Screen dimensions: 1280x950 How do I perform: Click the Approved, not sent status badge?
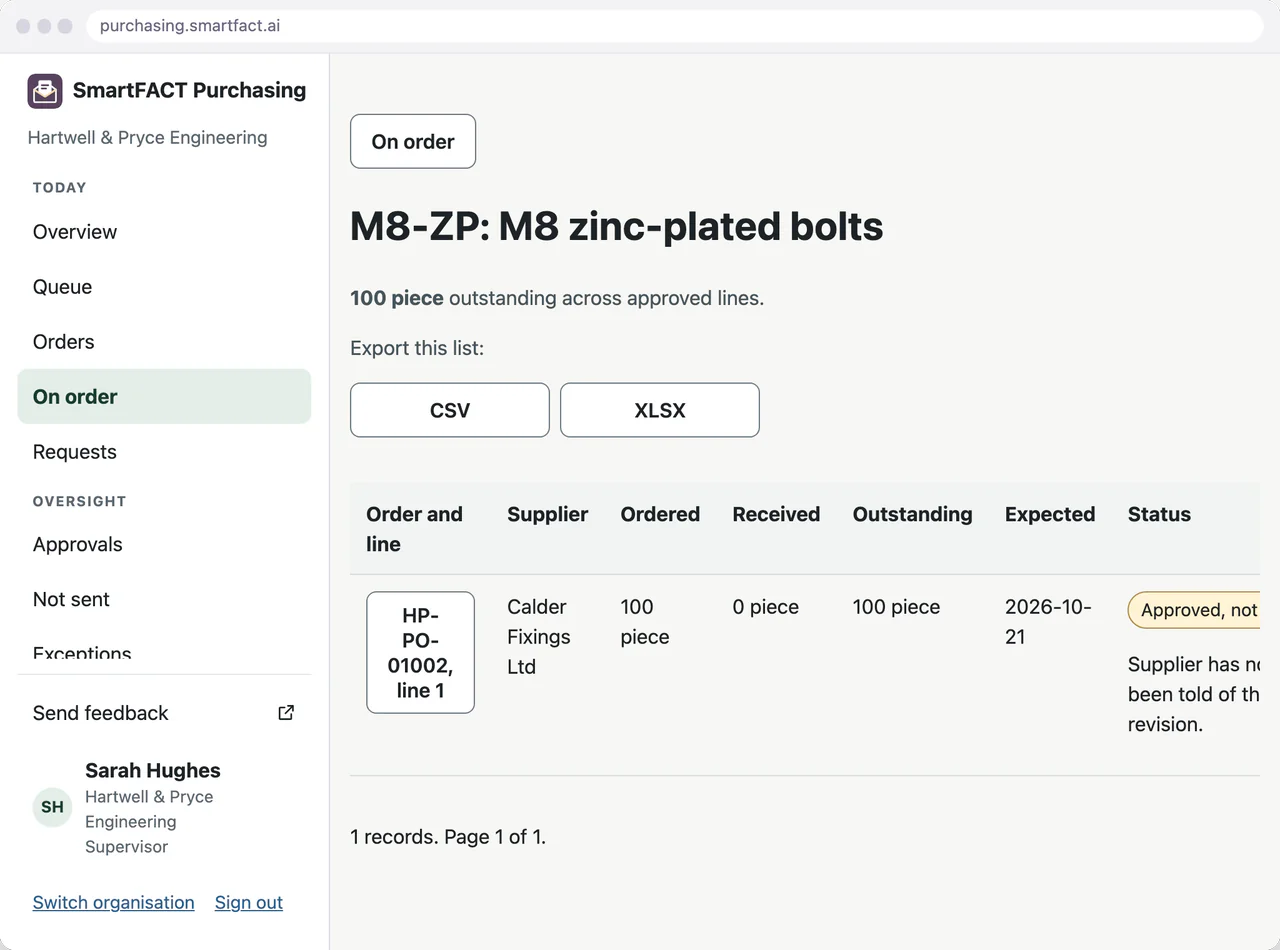(1194, 610)
